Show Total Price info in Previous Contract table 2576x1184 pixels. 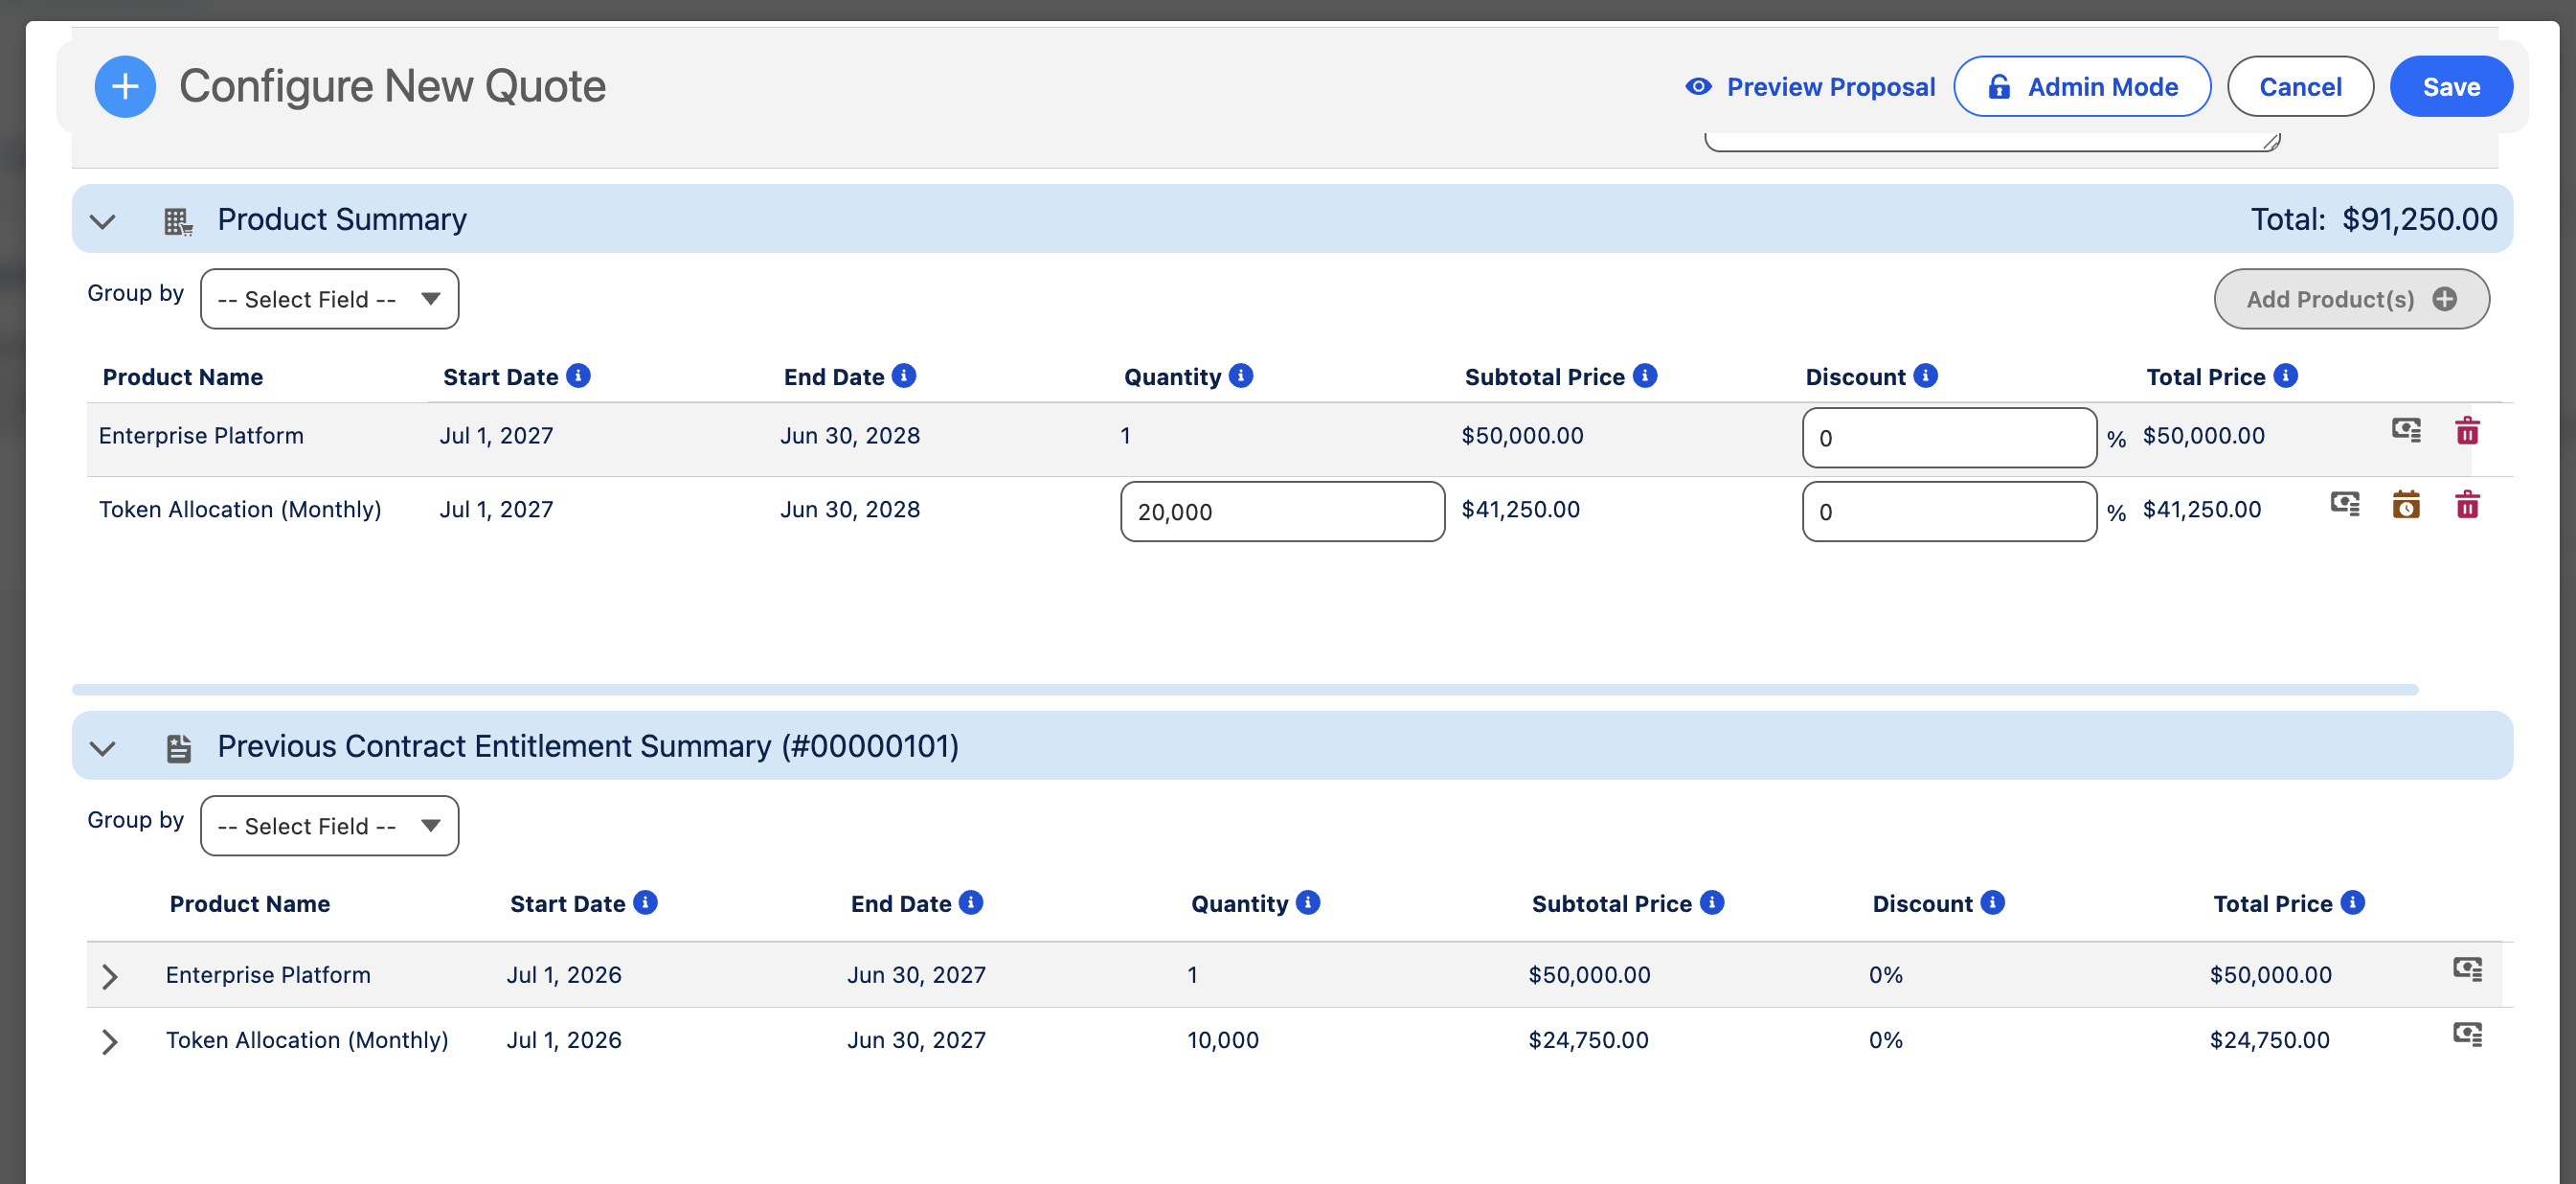(2353, 903)
